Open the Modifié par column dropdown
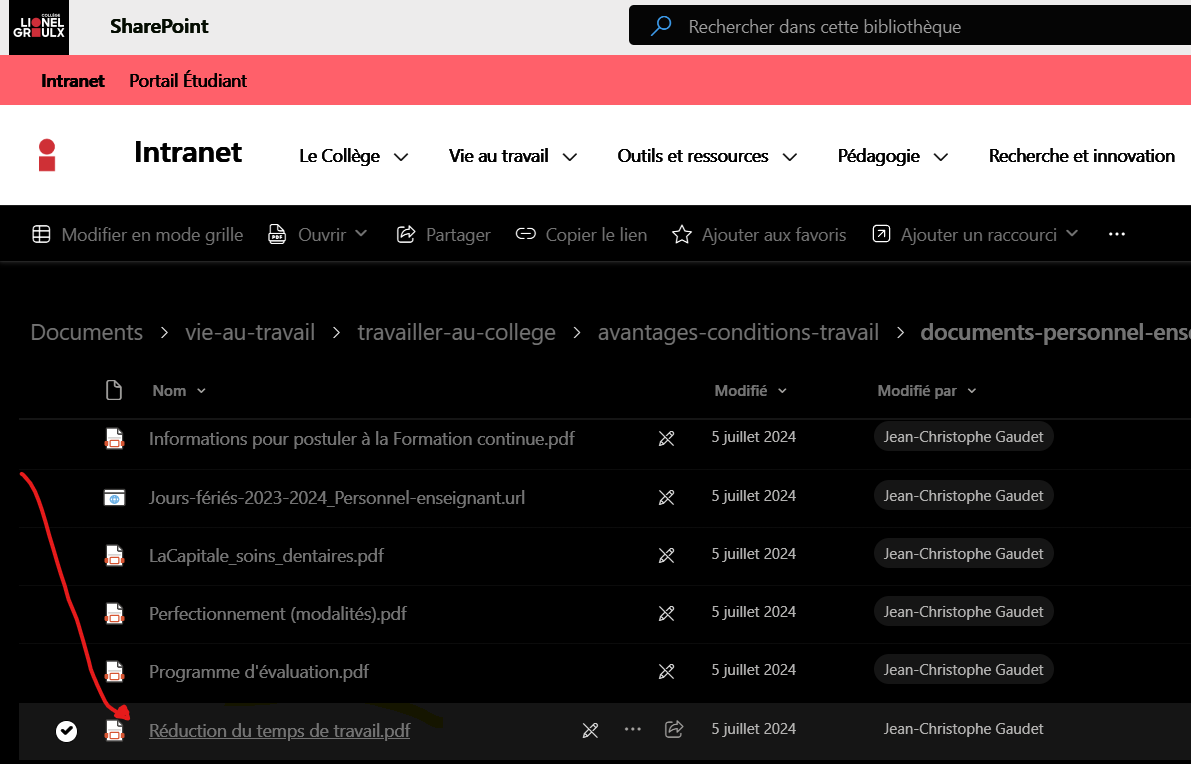The height and width of the screenshot is (764, 1191). coord(926,391)
